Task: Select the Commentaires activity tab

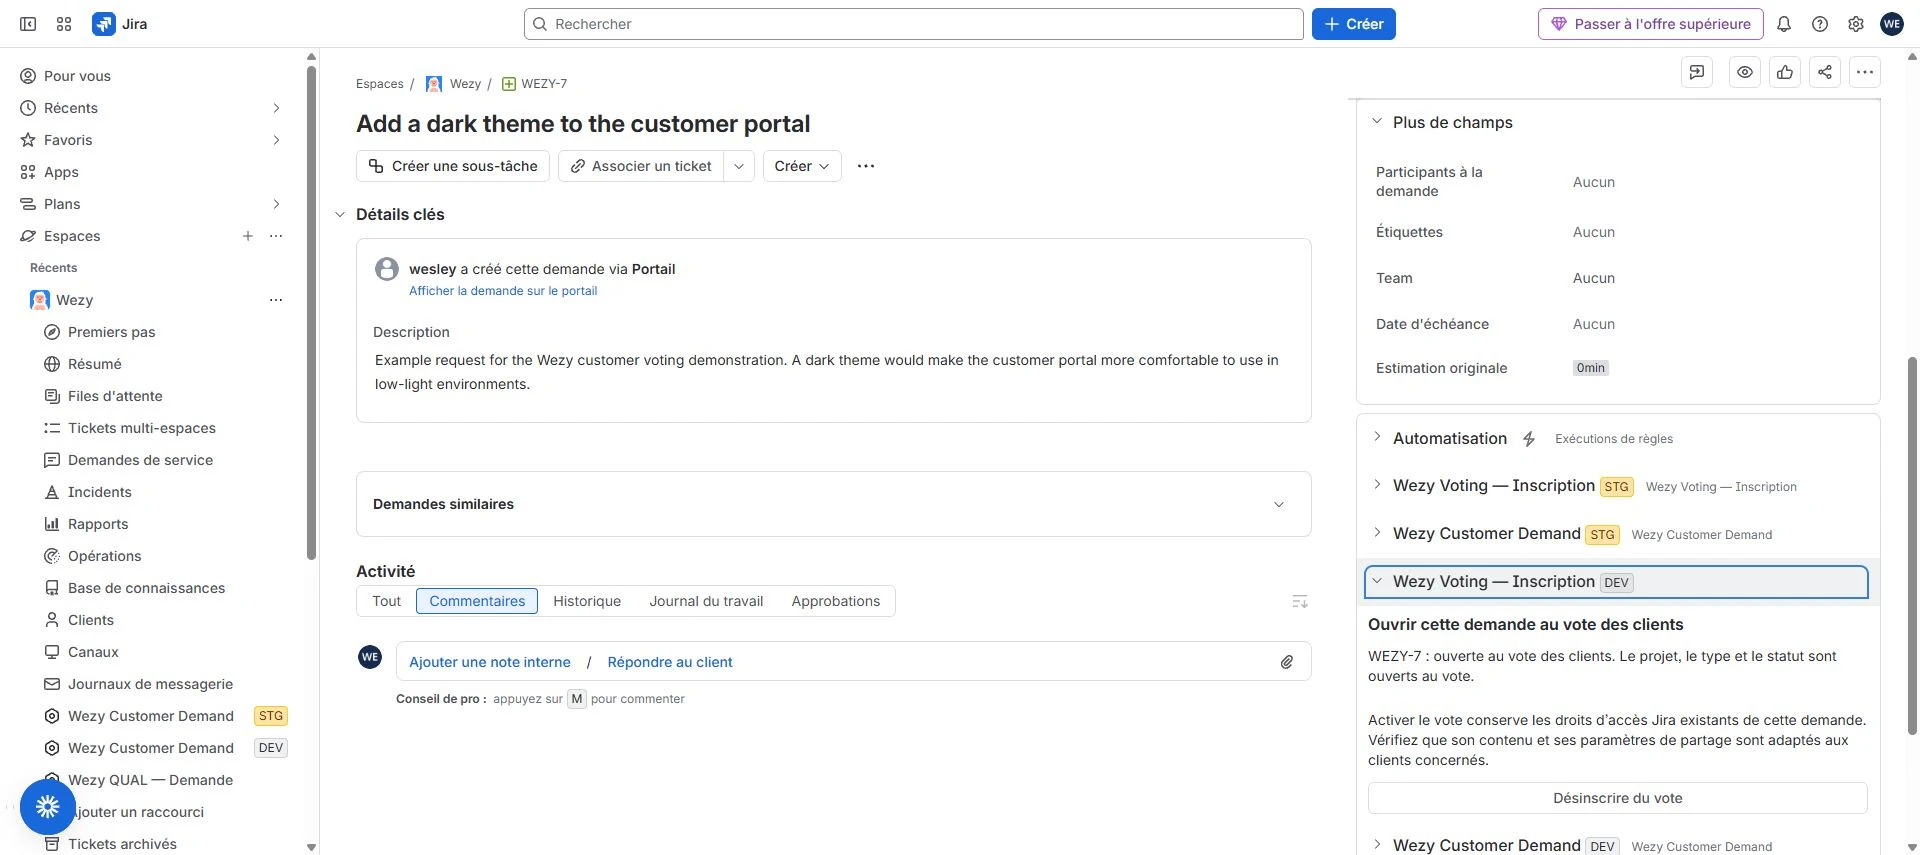Action: [x=477, y=601]
